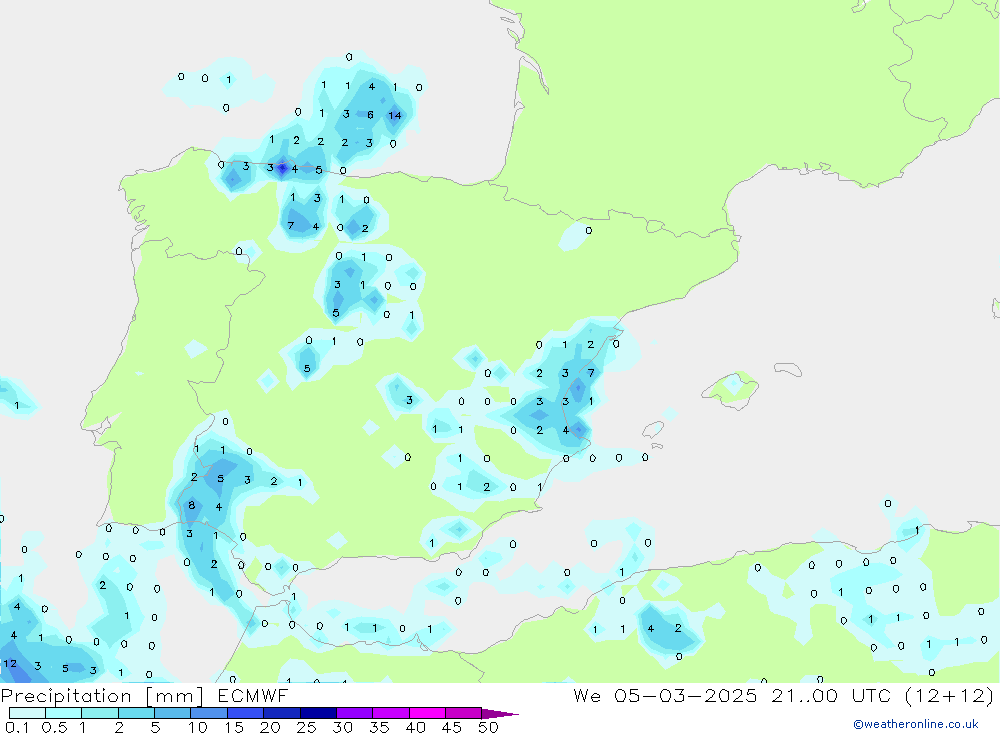Click the '15' legend scale label
Image resolution: width=1000 pixels, height=733 pixels.
pos(234,727)
